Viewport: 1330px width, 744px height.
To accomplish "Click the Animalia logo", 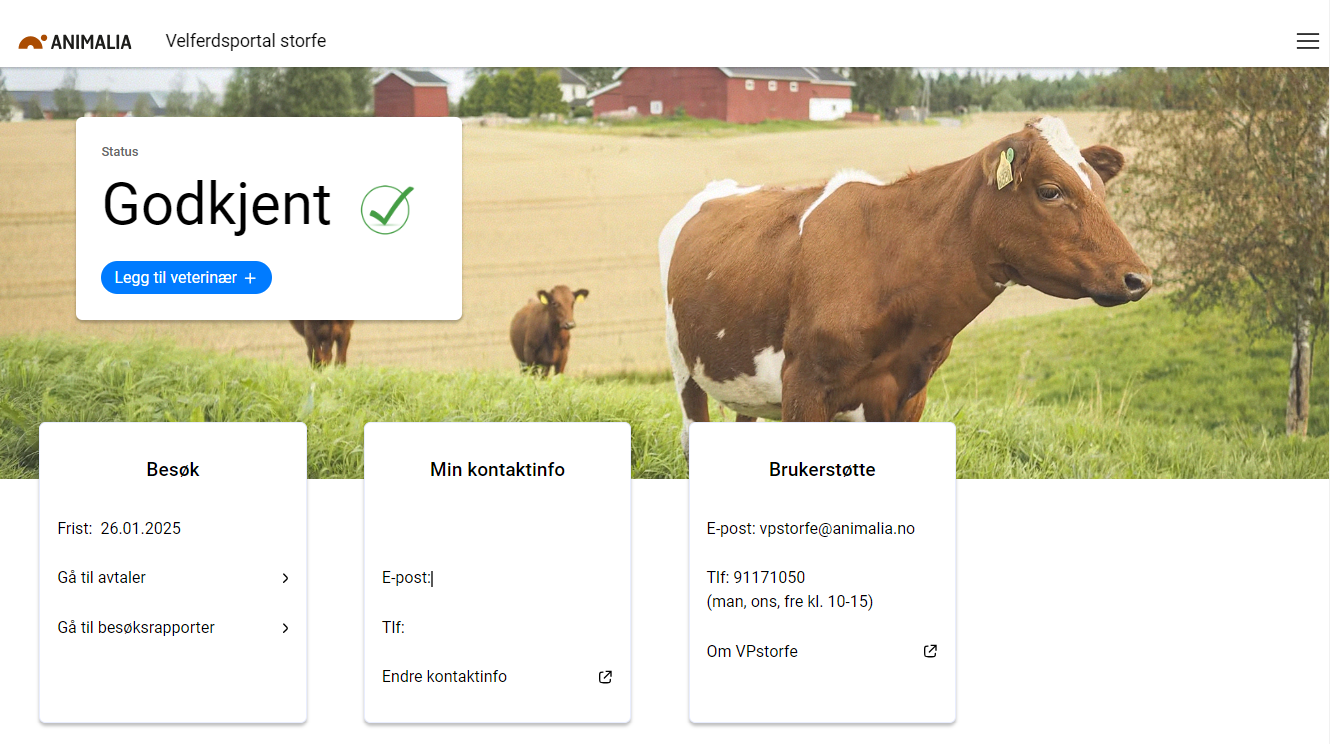I will coord(75,42).
